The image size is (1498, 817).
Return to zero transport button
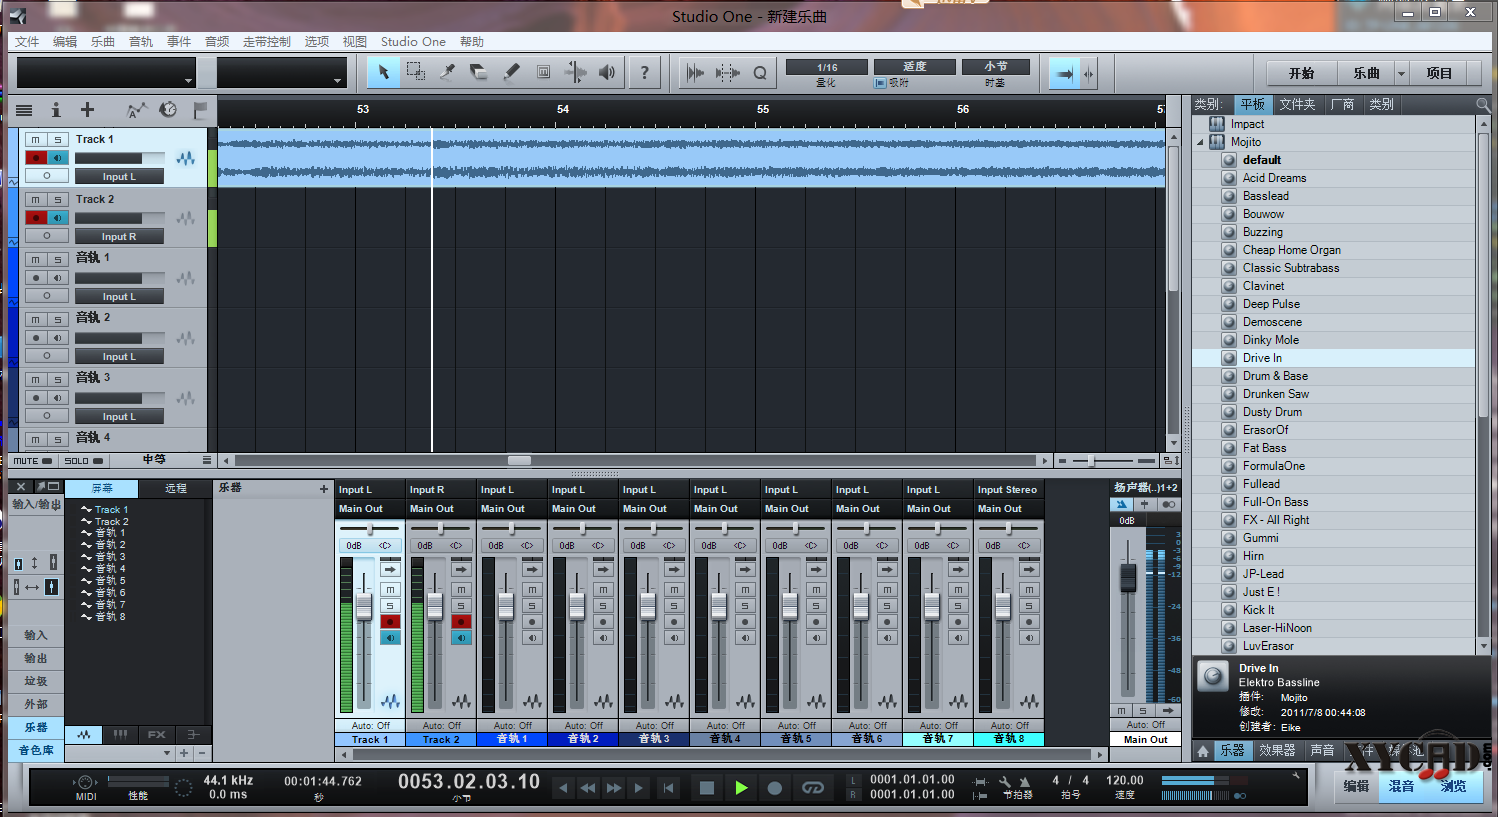[x=669, y=788]
